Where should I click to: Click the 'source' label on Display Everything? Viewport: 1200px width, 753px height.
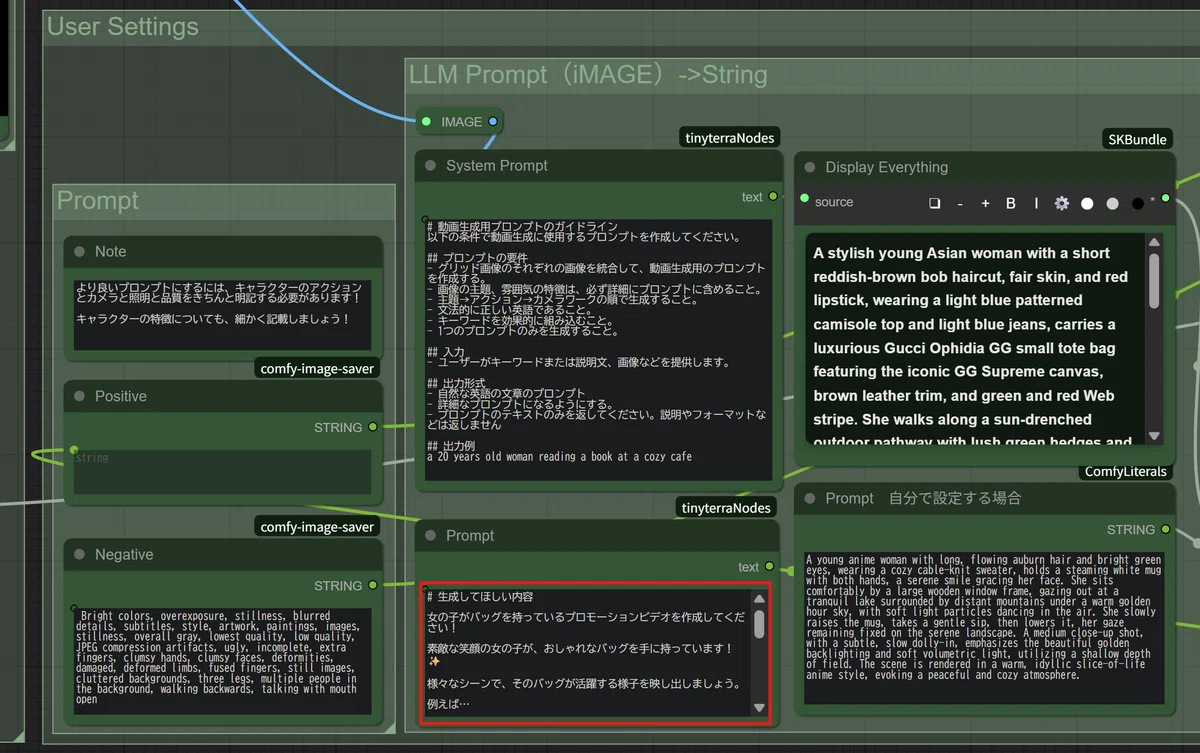tap(834, 202)
